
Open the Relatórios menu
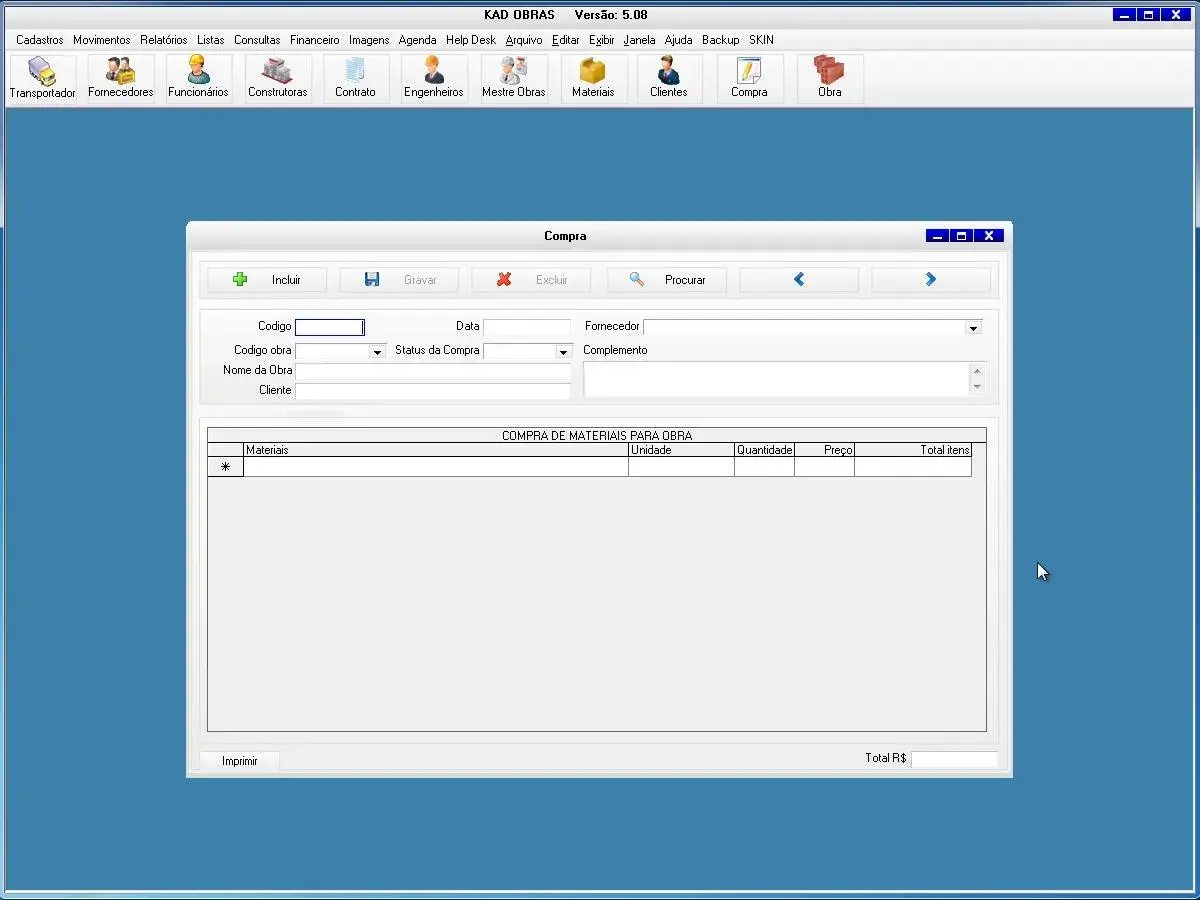tap(163, 40)
